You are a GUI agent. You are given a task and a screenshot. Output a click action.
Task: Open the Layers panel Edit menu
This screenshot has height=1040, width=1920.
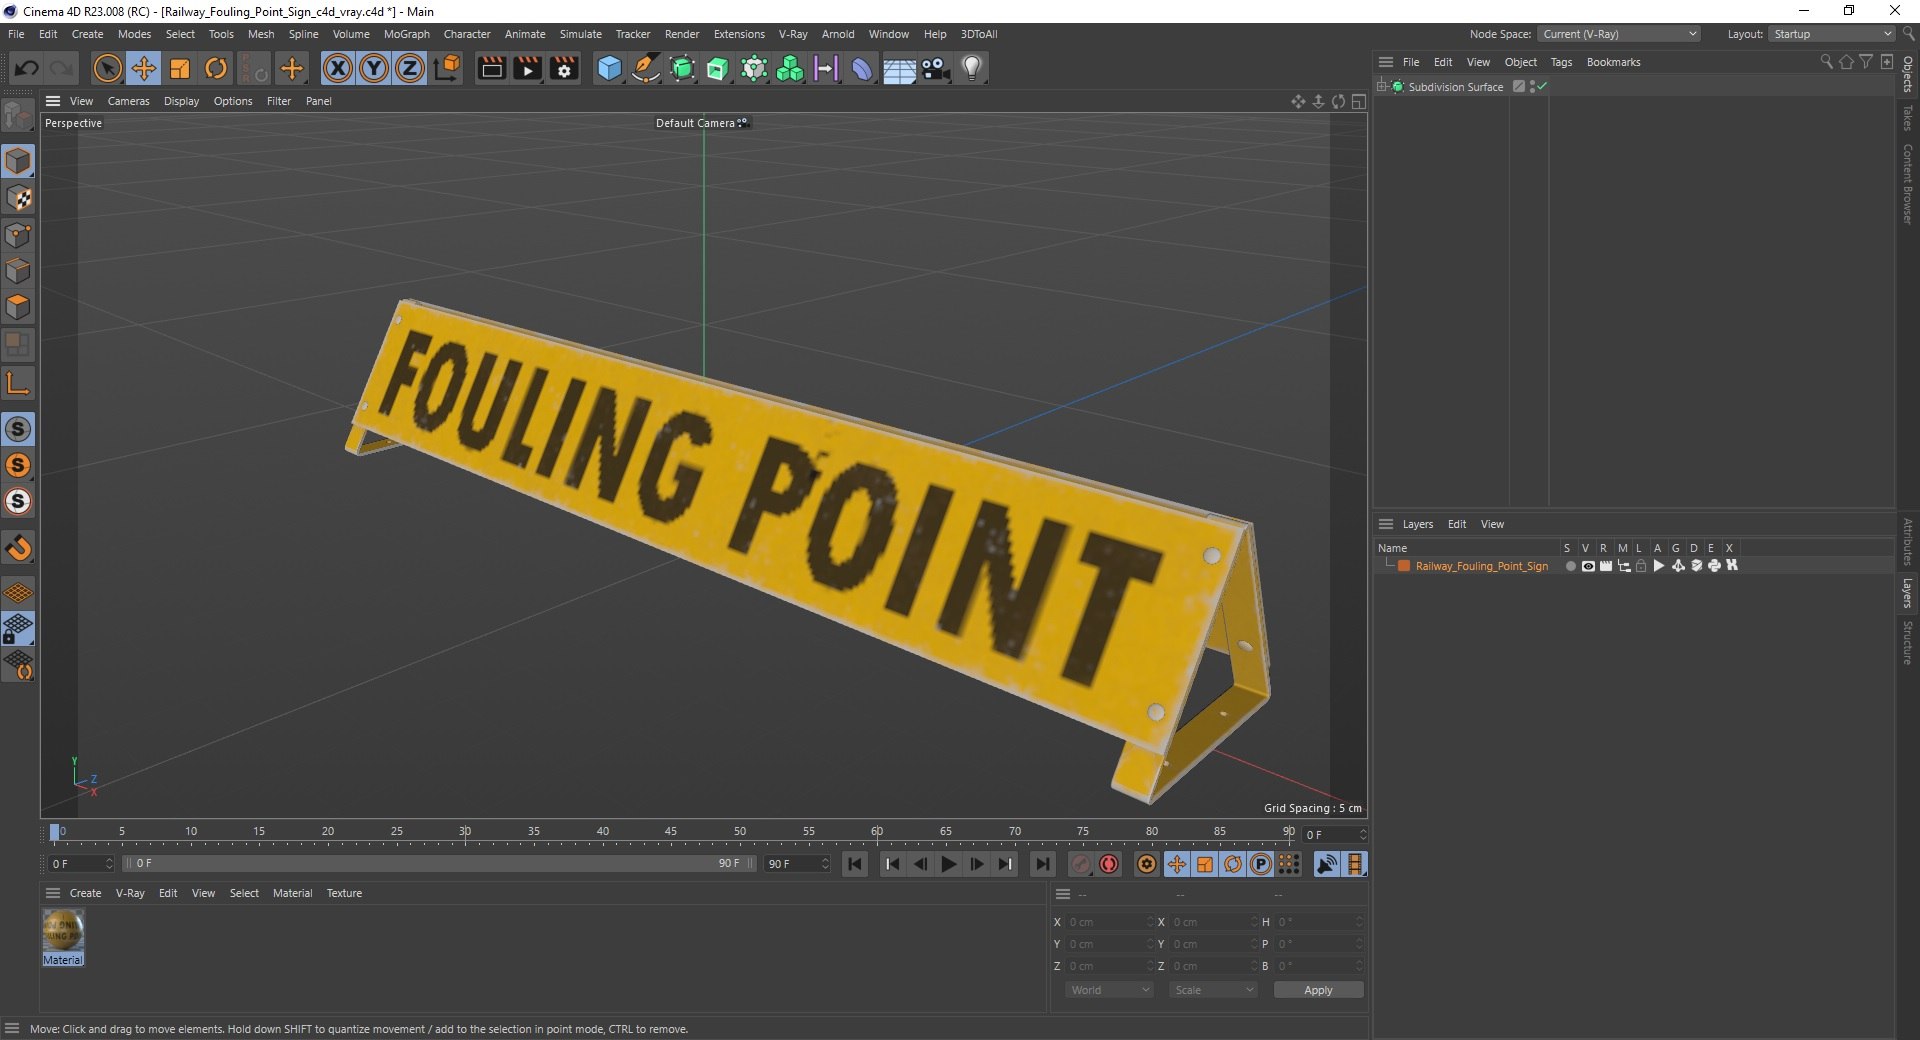(x=1457, y=524)
